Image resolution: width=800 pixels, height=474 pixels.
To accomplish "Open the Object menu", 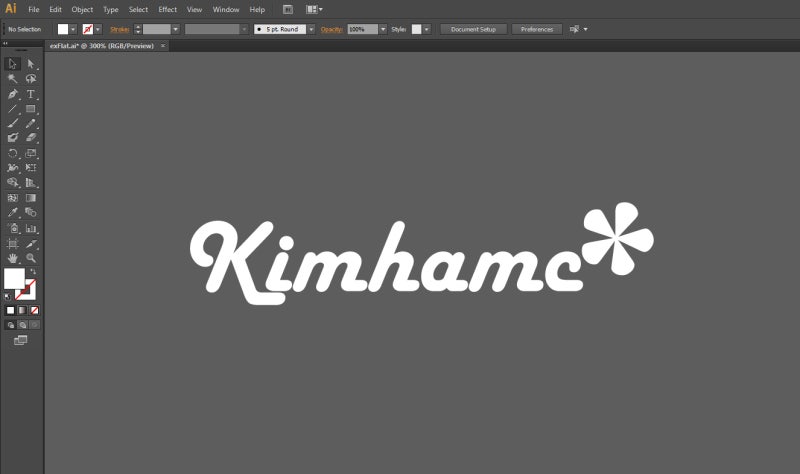I will click(82, 9).
